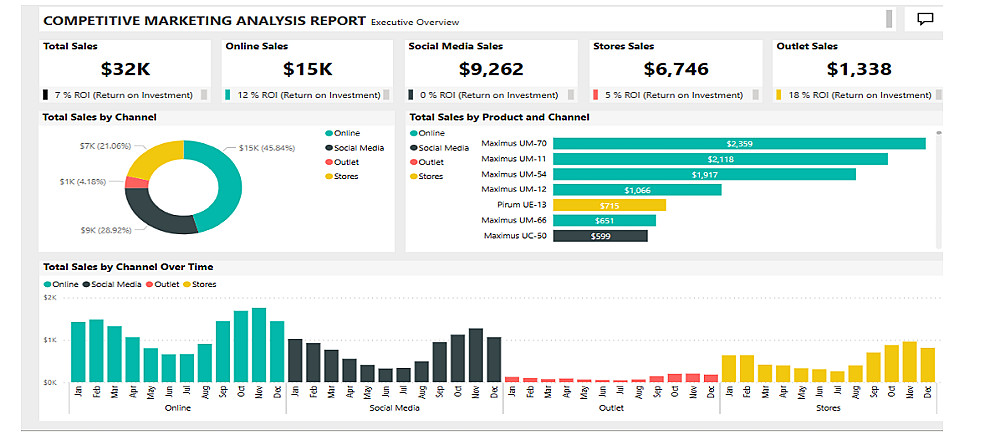Image resolution: width=1000 pixels, height=440 pixels.
Task: Select the Maximus UC-50 dark bar
Action: (600, 236)
